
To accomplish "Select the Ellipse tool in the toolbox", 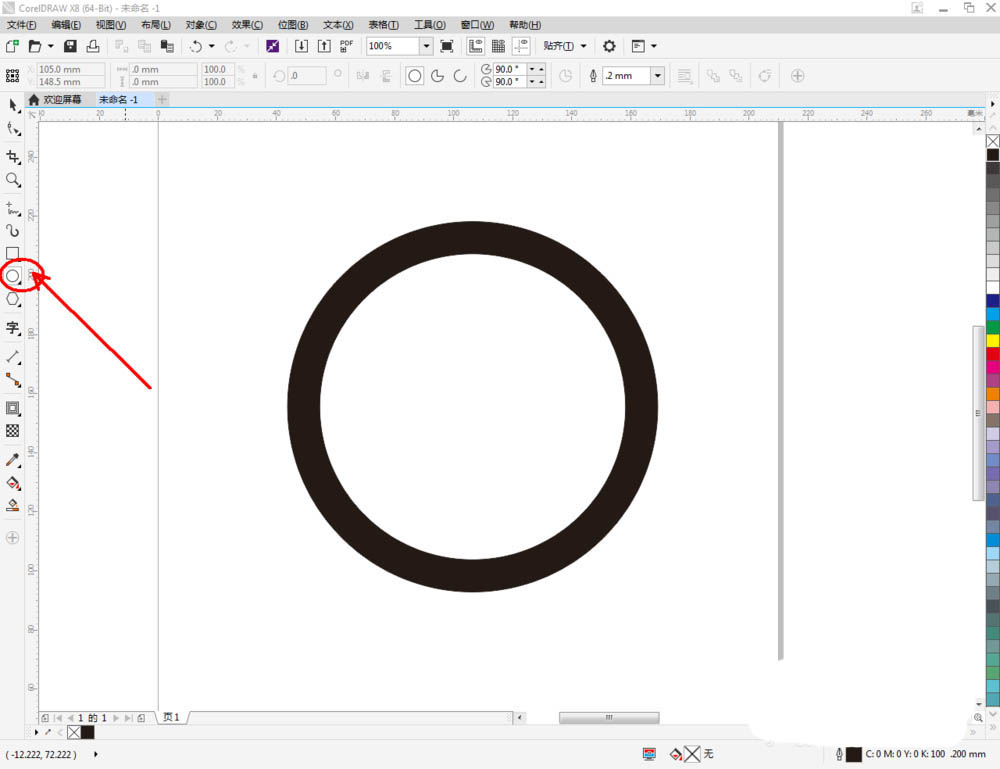I will click(13, 276).
